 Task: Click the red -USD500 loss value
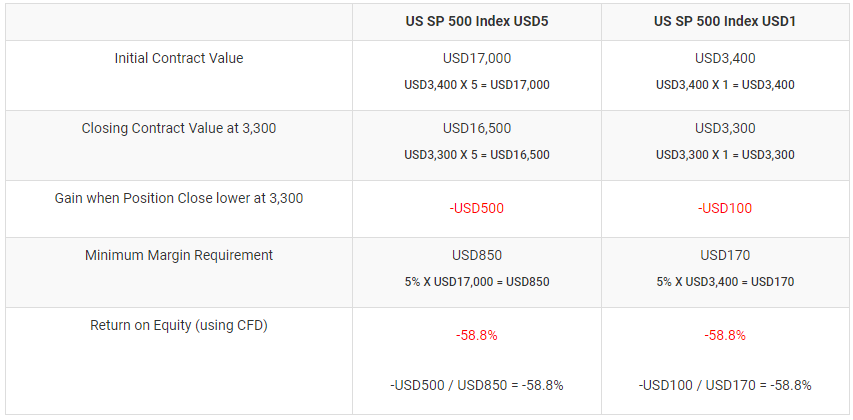tap(477, 208)
